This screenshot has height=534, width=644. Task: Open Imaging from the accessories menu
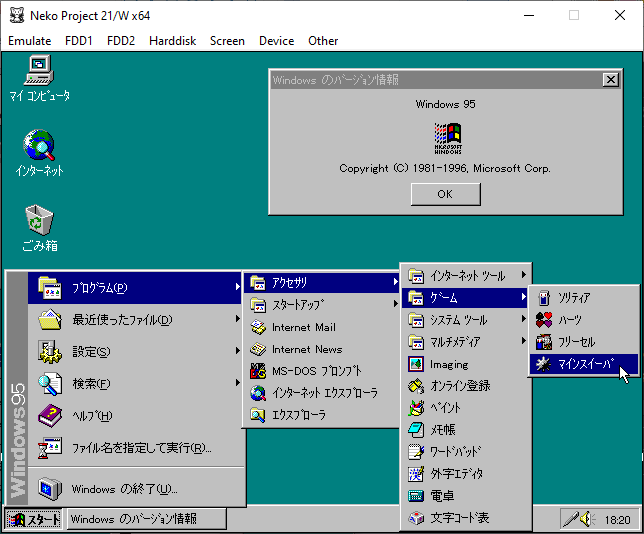(x=465, y=364)
